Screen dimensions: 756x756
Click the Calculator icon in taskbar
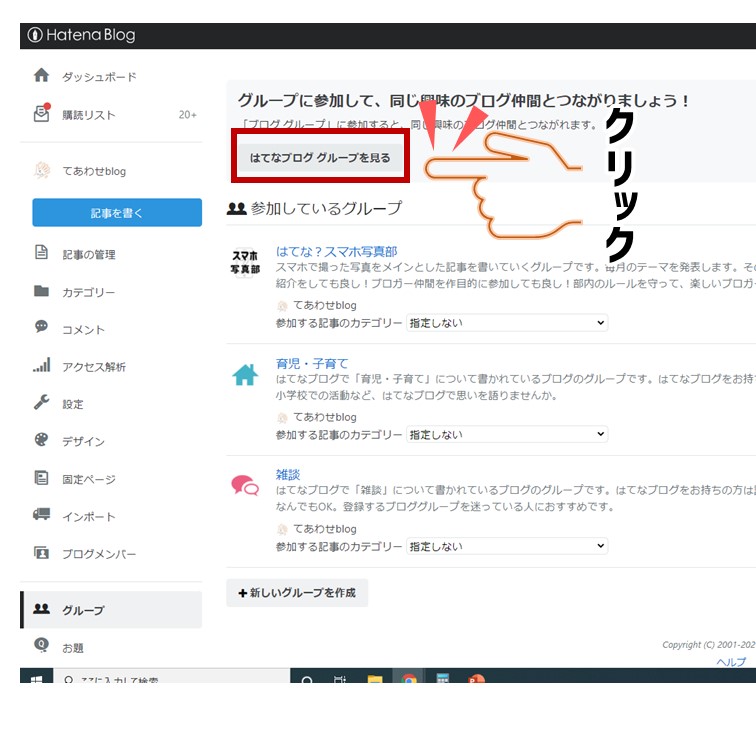442,677
